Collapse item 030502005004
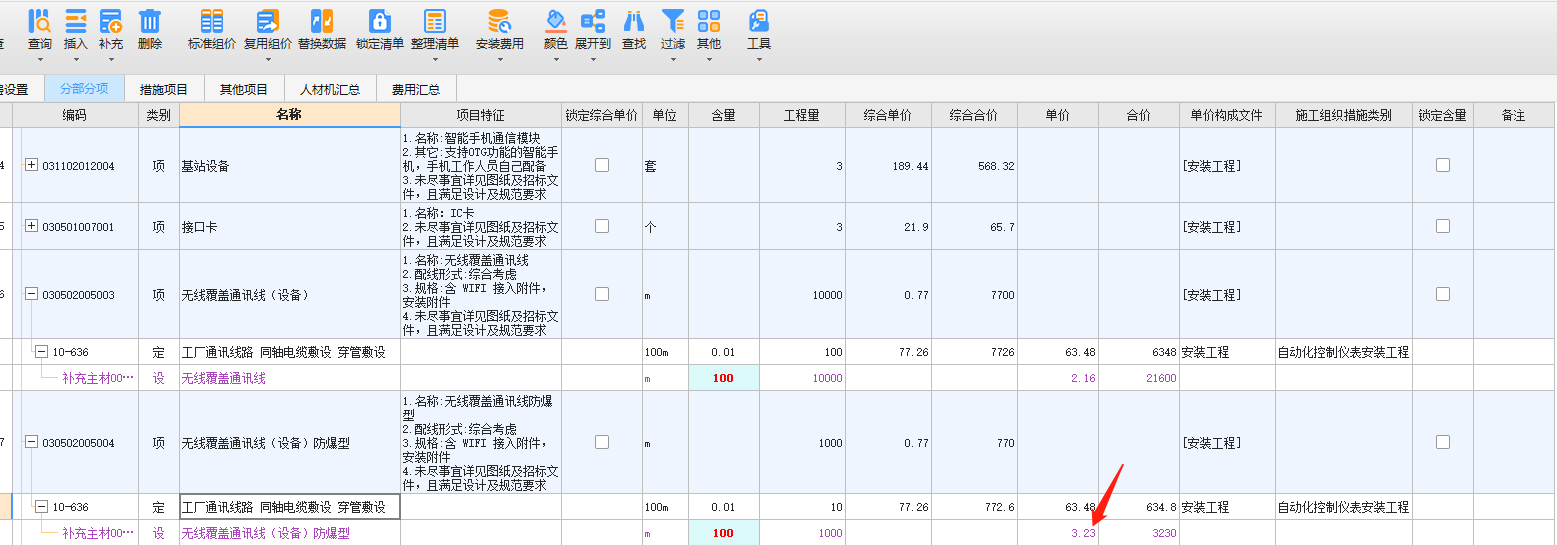Image resolution: width=1557 pixels, height=545 pixels. pos(31,442)
